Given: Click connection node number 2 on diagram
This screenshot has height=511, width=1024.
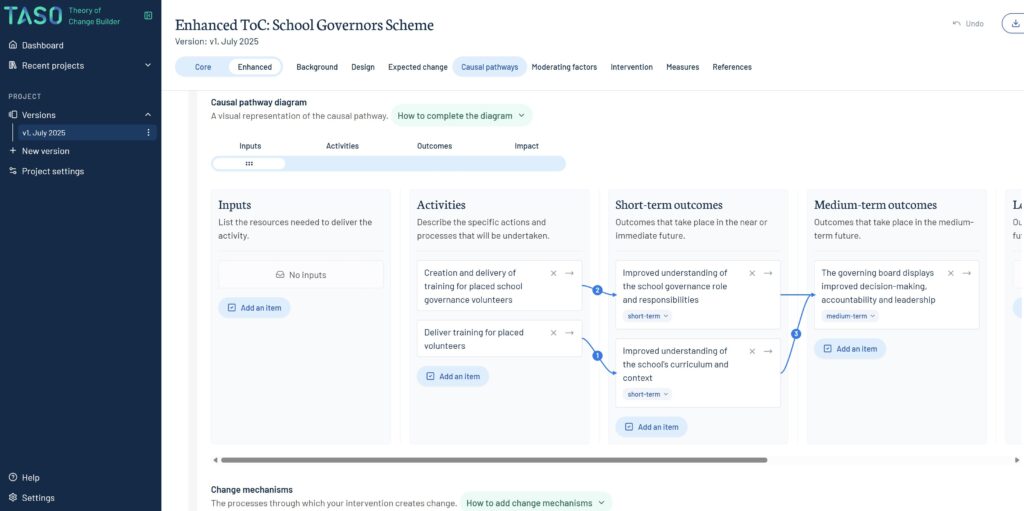Looking at the screenshot, I should click(x=597, y=291).
